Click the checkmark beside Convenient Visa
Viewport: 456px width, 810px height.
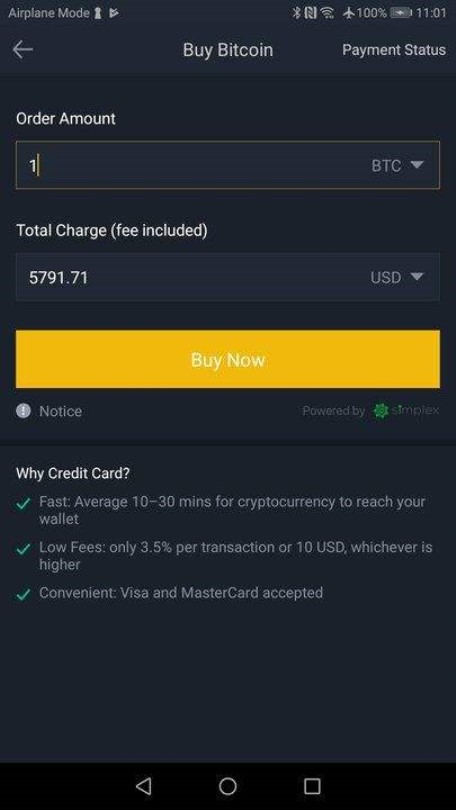click(x=23, y=594)
